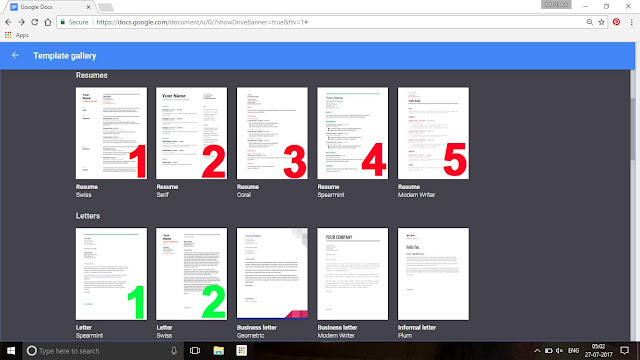Image resolution: width=640 pixels, height=360 pixels.
Task: Show hidden system tray icons chevron
Action: [x=537, y=351]
